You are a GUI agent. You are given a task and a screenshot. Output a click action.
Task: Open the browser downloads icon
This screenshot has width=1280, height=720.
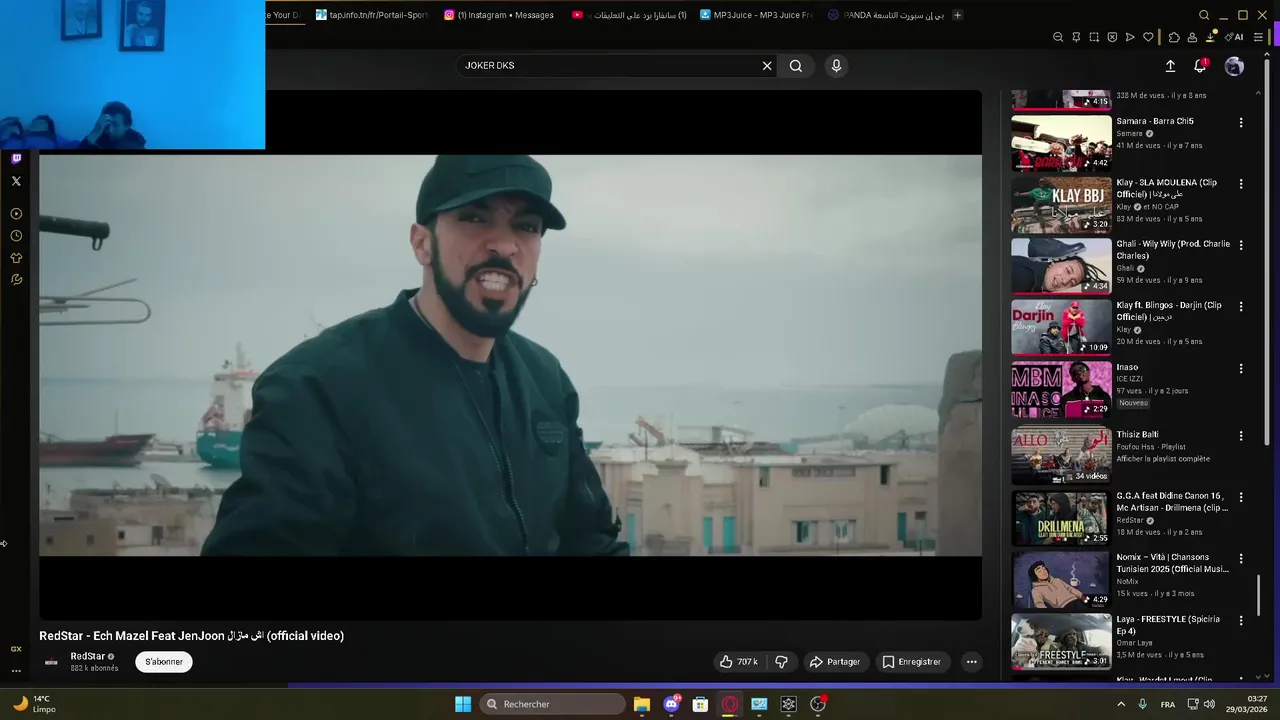pyautogui.click(x=1212, y=37)
